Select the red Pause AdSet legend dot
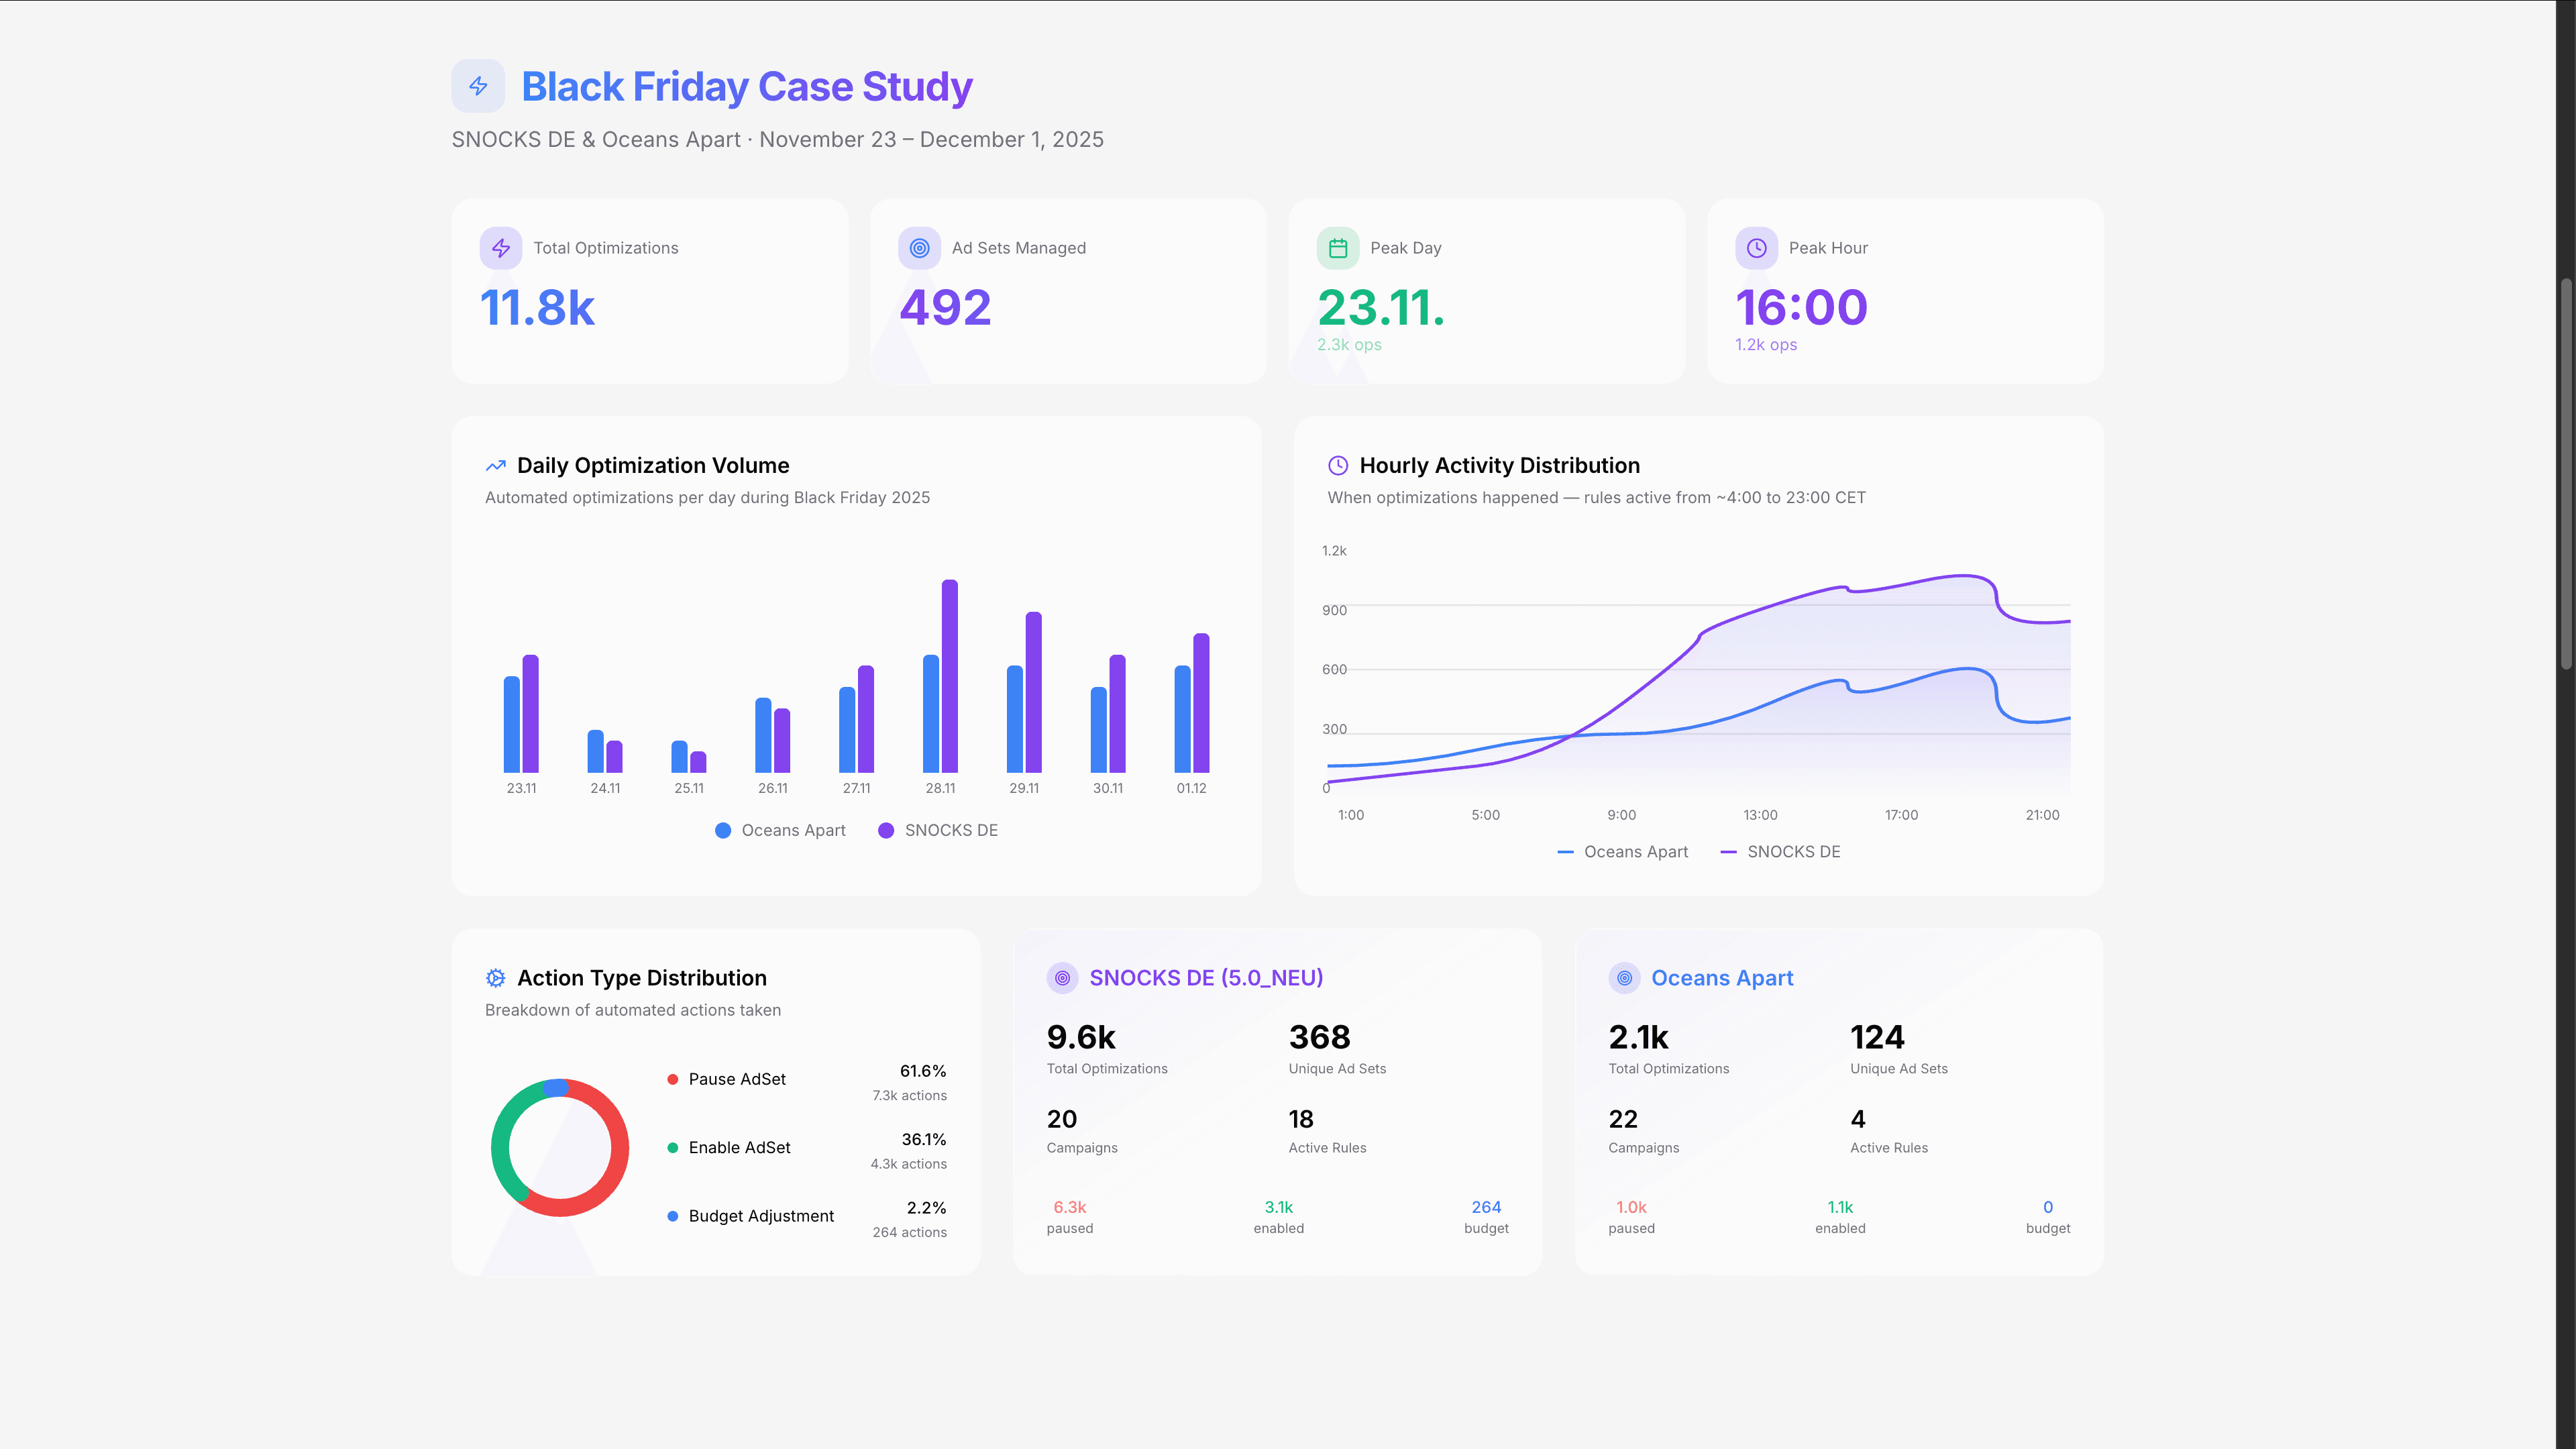 point(673,1080)
